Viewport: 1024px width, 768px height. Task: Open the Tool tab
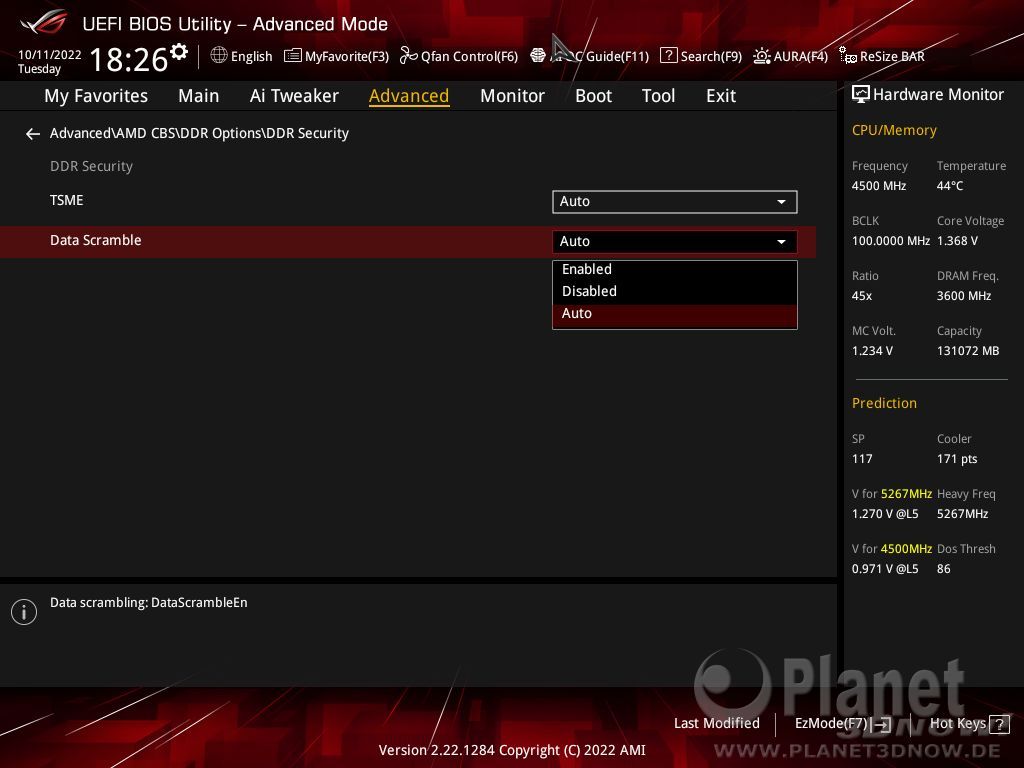pyautogui.click(x=658, y=96)
